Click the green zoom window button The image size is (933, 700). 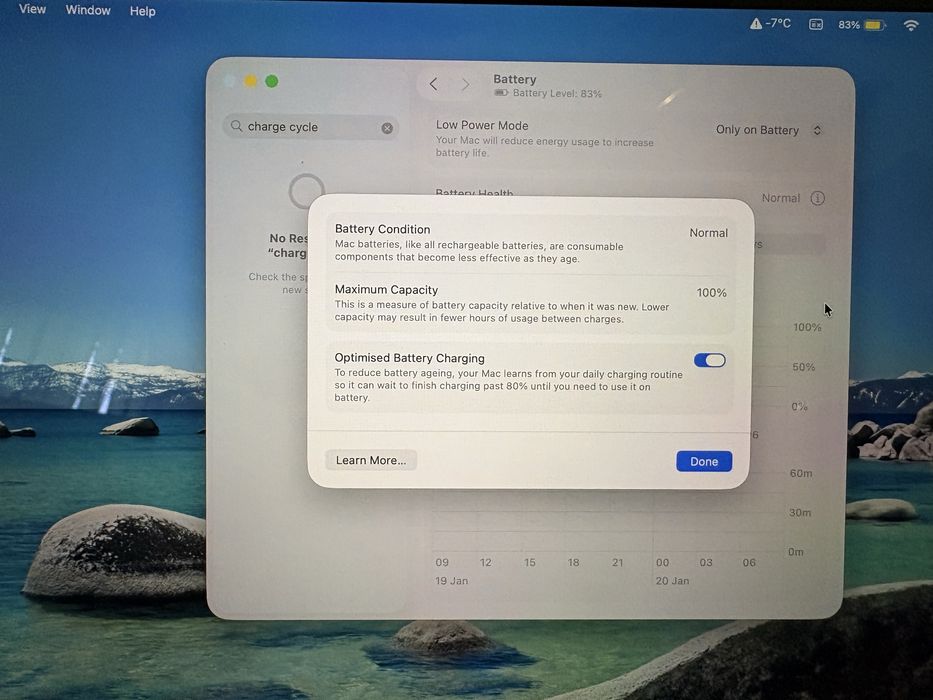271,81
